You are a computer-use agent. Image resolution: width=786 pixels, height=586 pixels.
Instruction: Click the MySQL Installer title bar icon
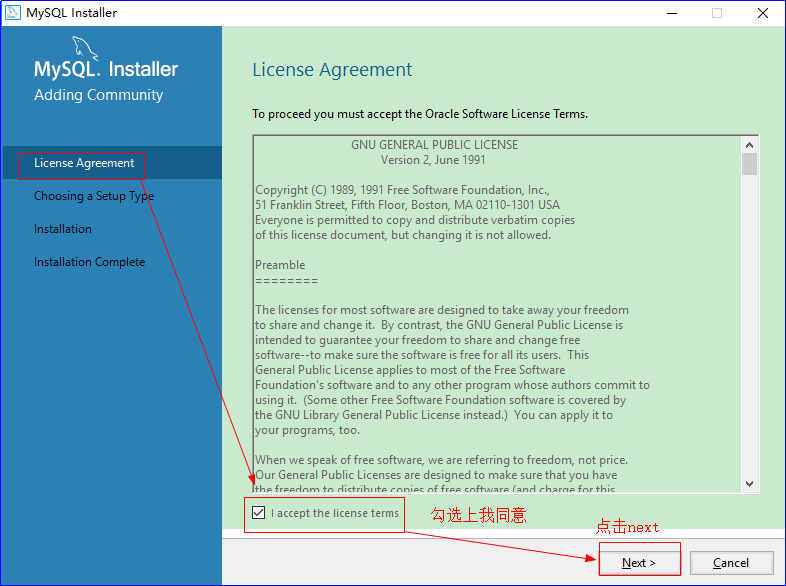[x=13, y=13]
